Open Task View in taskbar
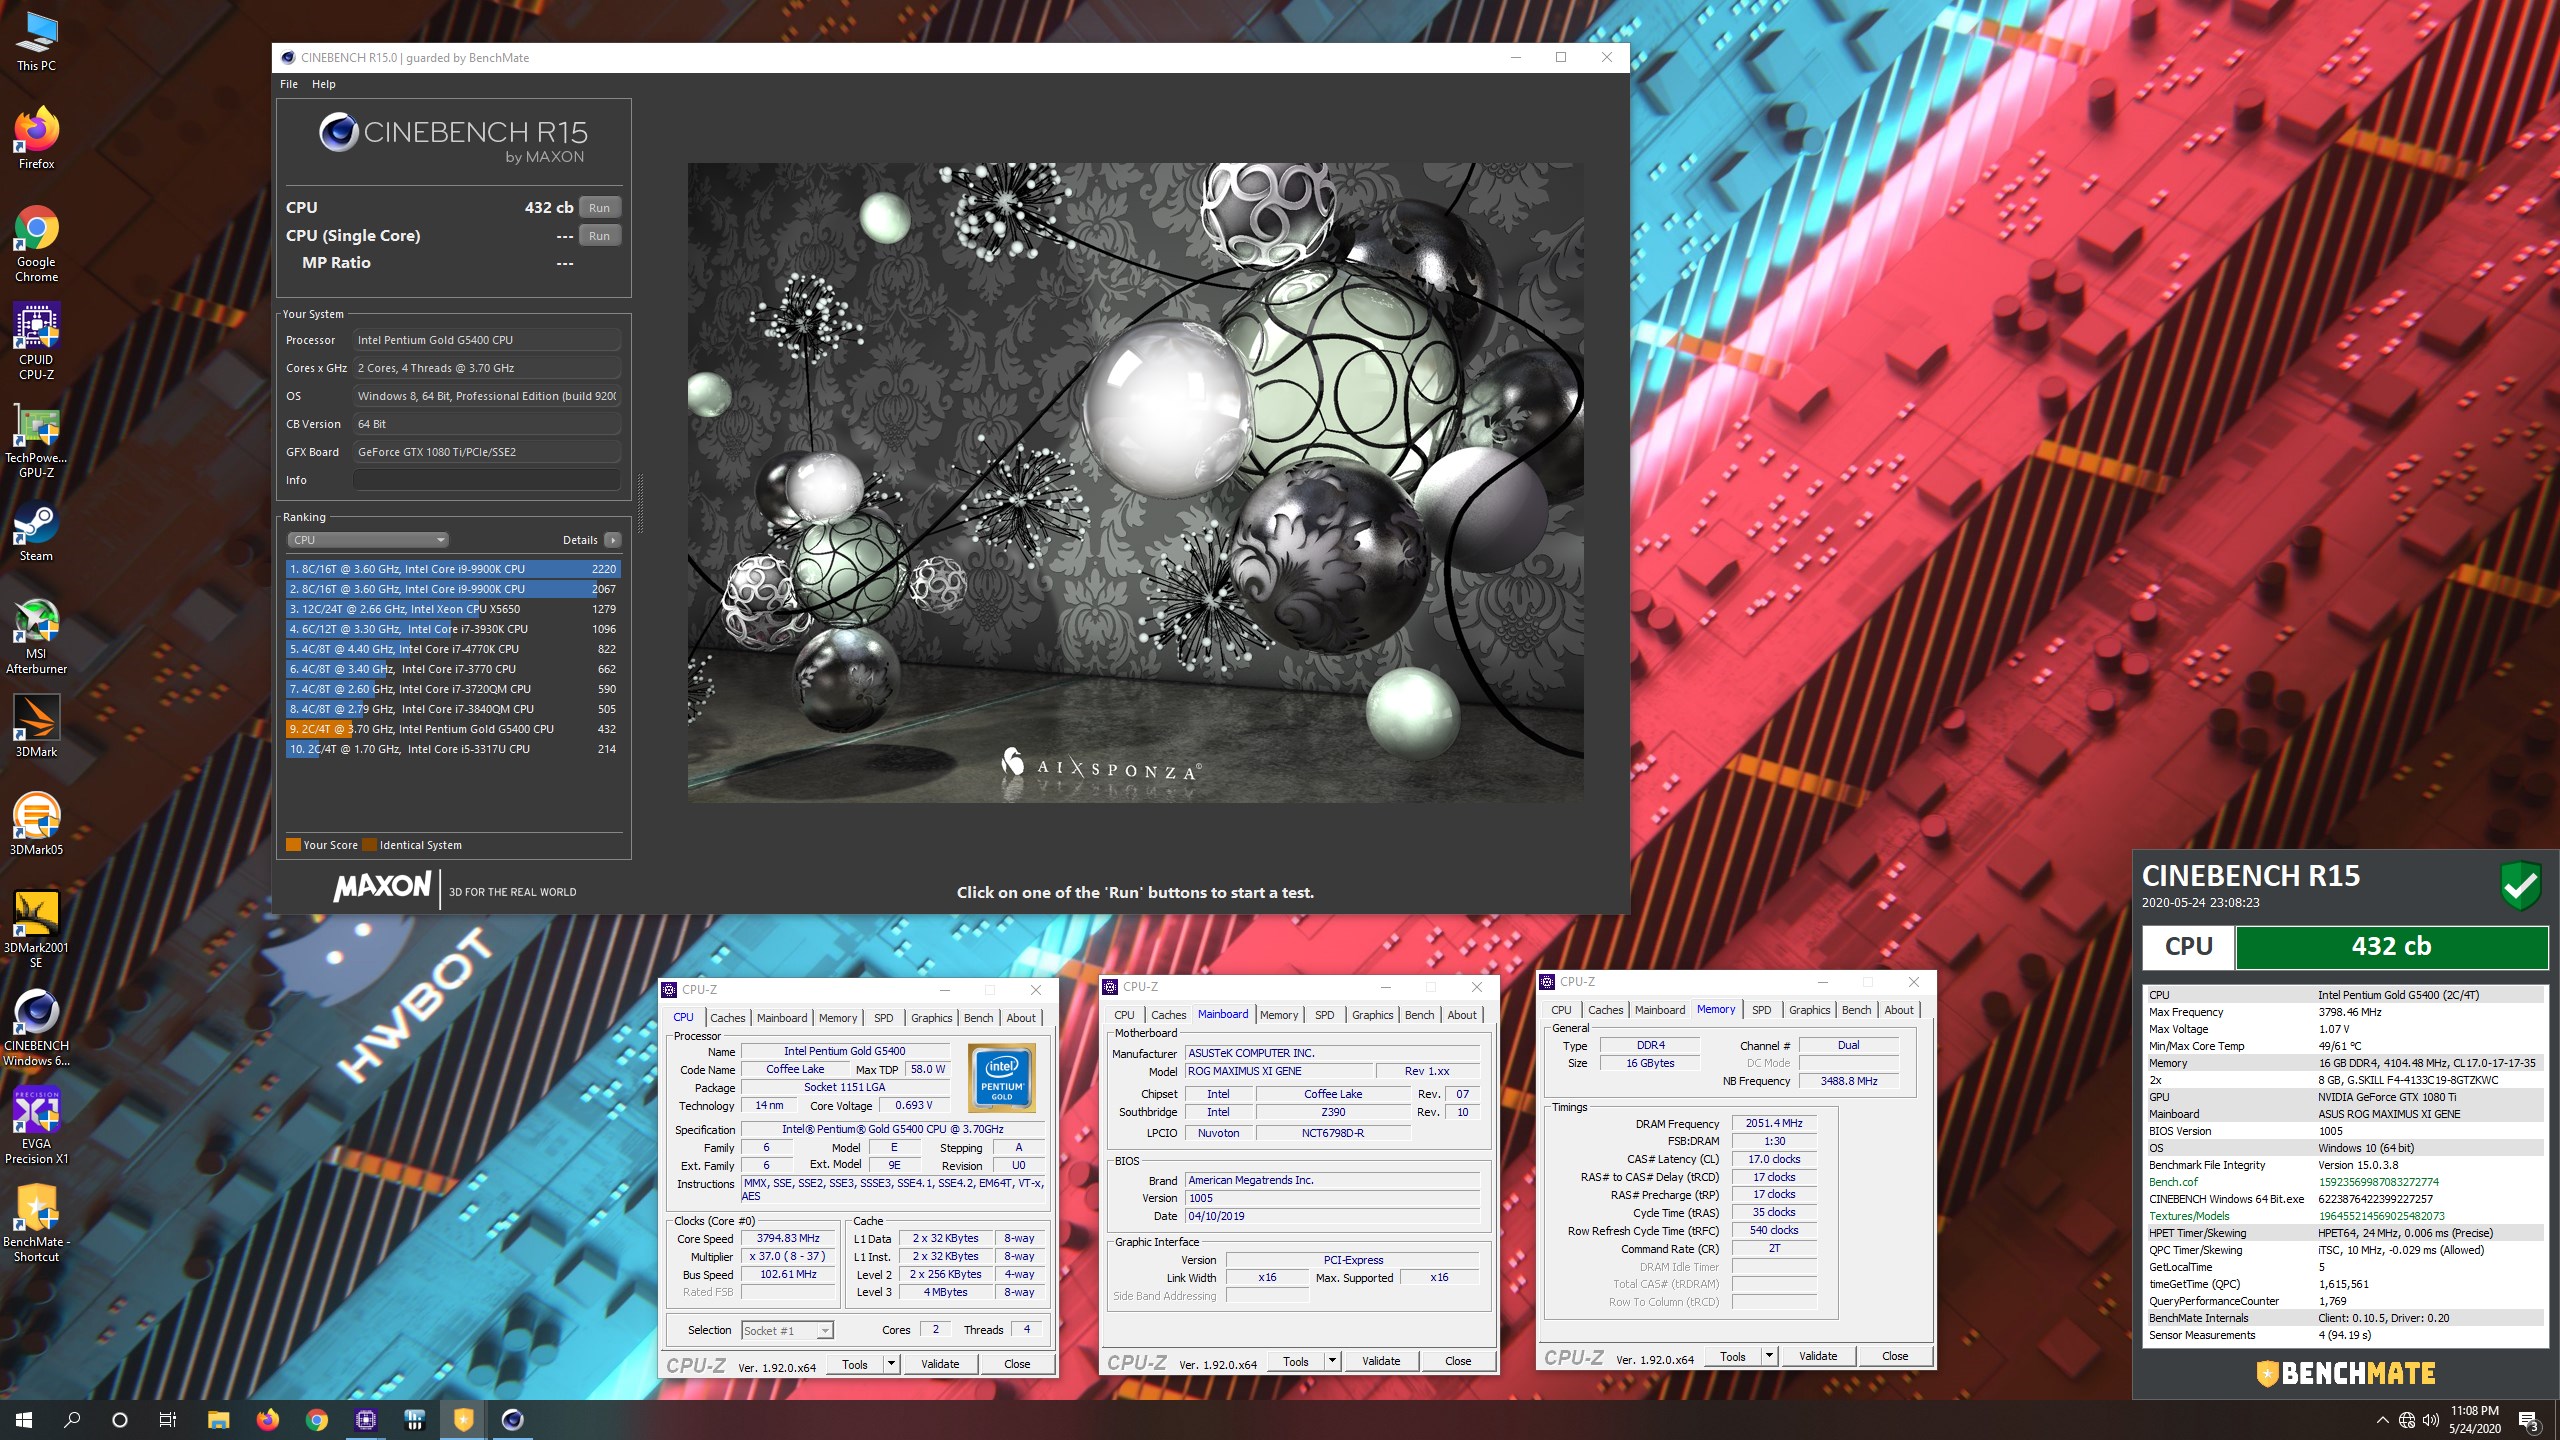The width and height of the screenshot is (2560, 1440). [x=168, y=1419]
